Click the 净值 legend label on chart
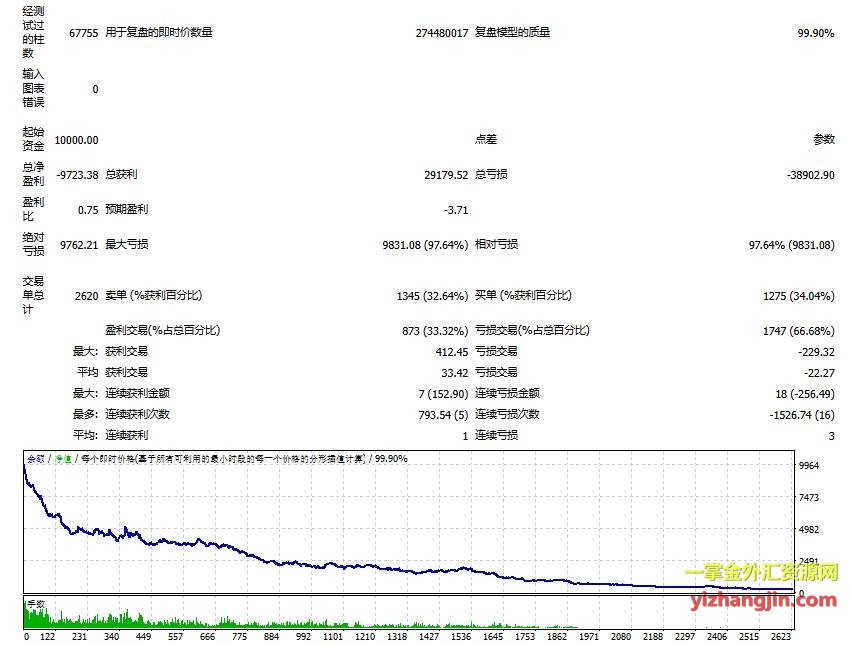Viewport: 852px width, 646px height. (x=62, y=458)
